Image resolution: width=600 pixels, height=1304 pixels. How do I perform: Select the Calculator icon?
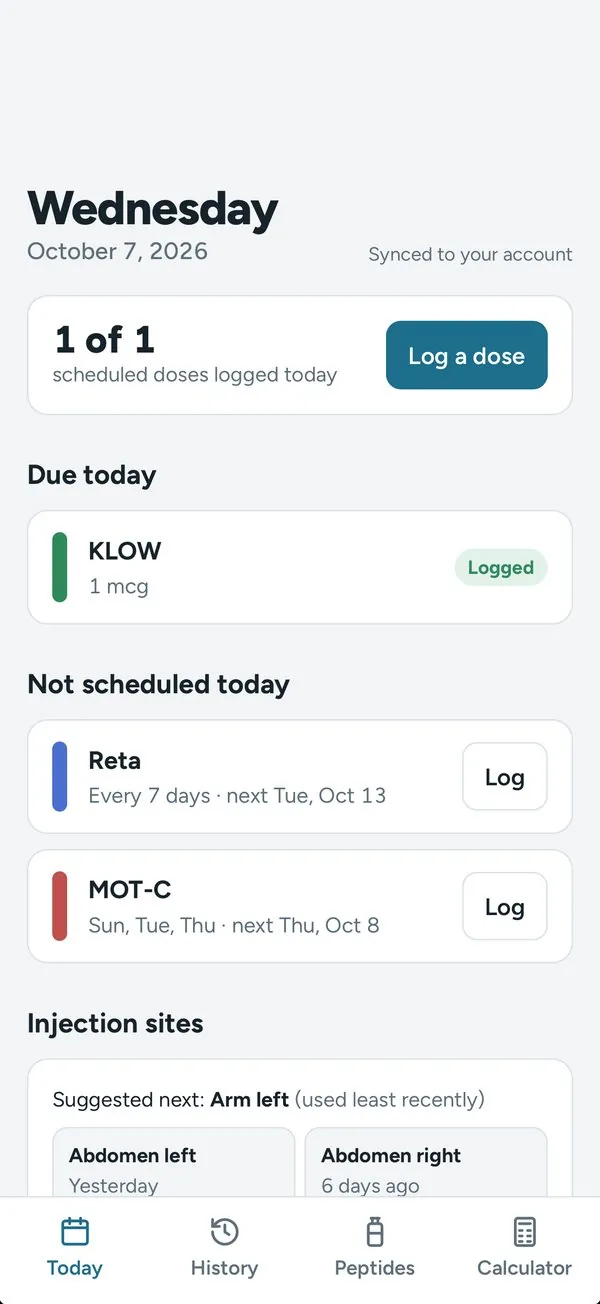tap(525, 1231)
